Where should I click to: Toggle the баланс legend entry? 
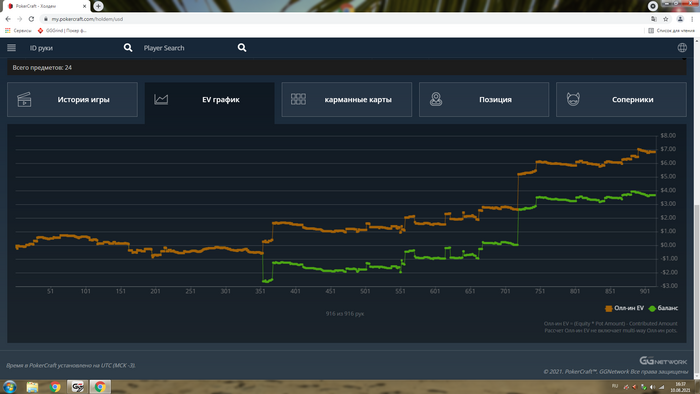(663, 308)
